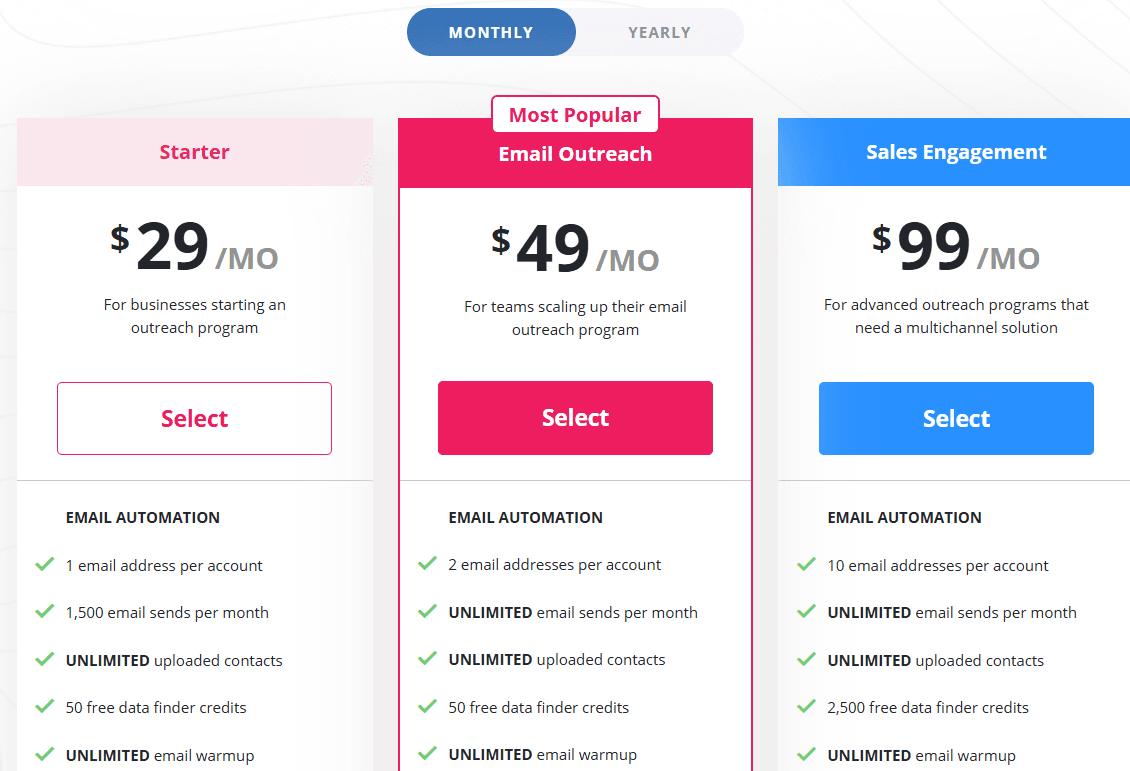Image resolution: width=1130 pixels, height=771 pixels.
Task: Click the checkmark next to '1,500 email sends per month'
Action: pyautogui.click(x=44, y=613)
